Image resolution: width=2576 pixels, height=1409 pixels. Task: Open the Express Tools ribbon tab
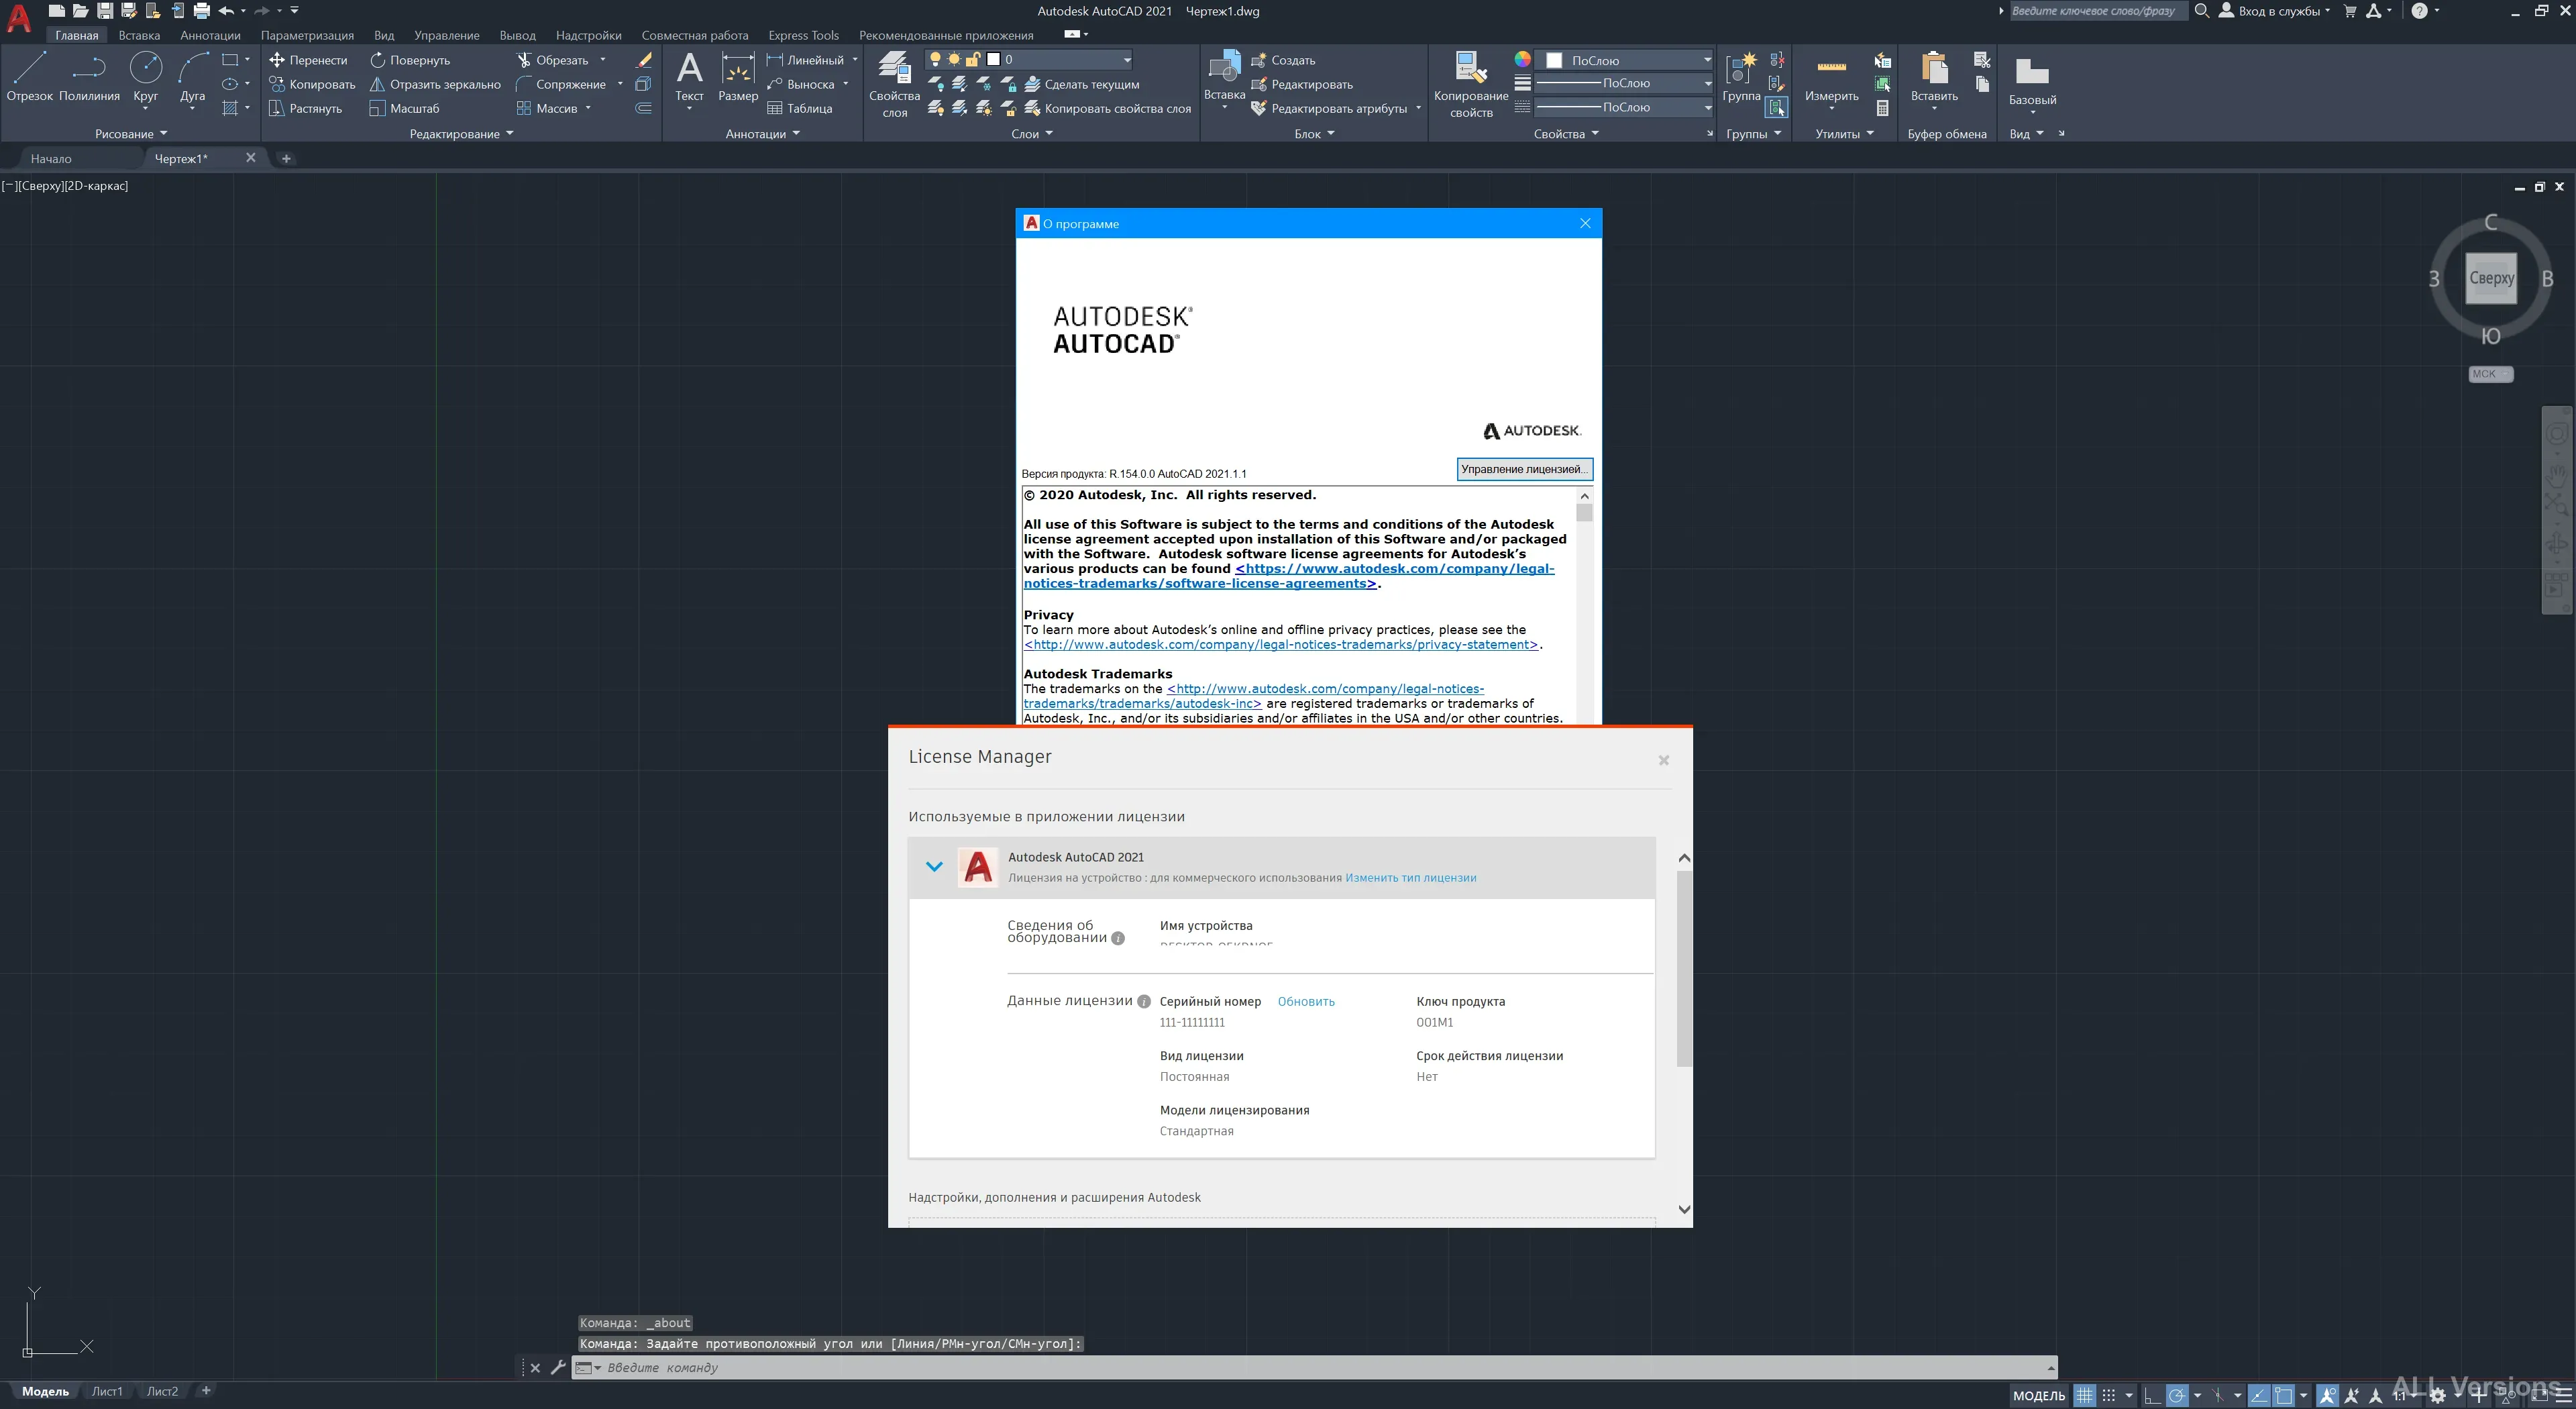[803, 35]
